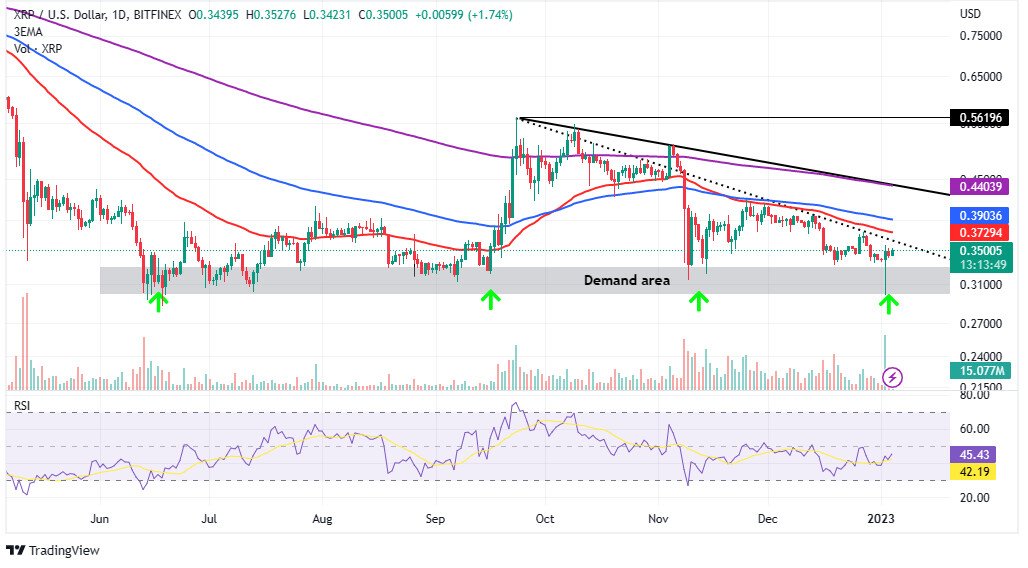The width and height of the screenshot is (1028, 568).
Task: Click the Jun date on the time axis
Action: click(99, 519)
